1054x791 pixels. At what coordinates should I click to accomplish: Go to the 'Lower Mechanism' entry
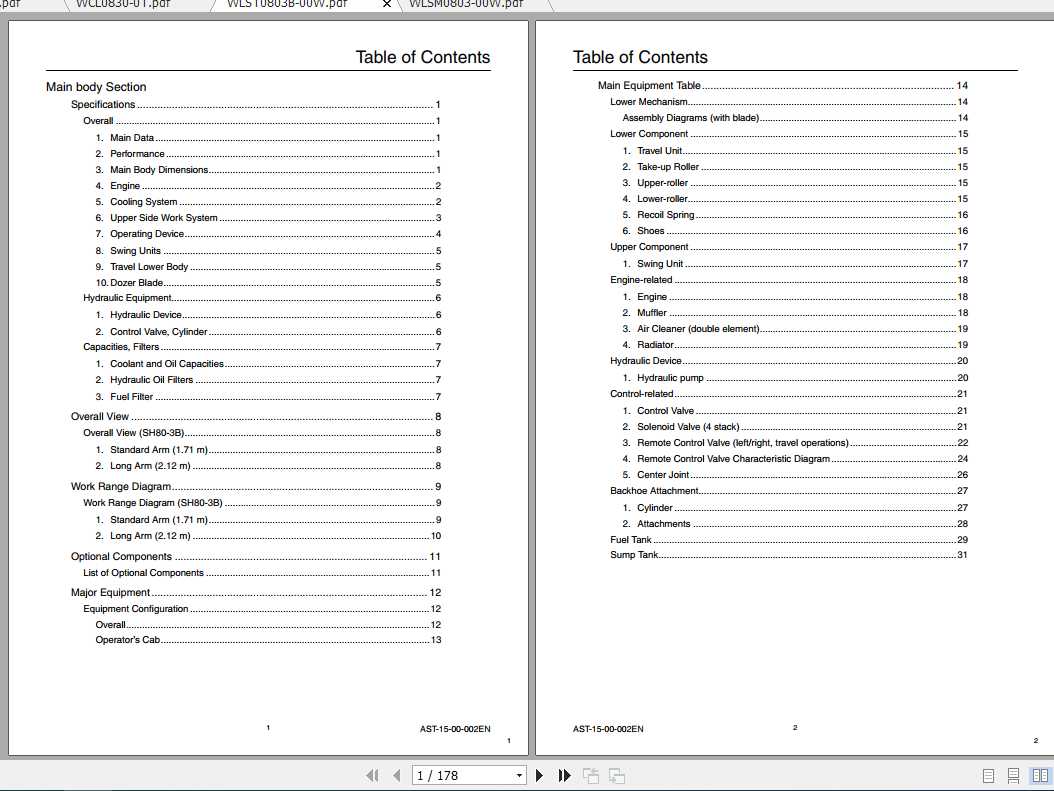(x=788, y=102)
